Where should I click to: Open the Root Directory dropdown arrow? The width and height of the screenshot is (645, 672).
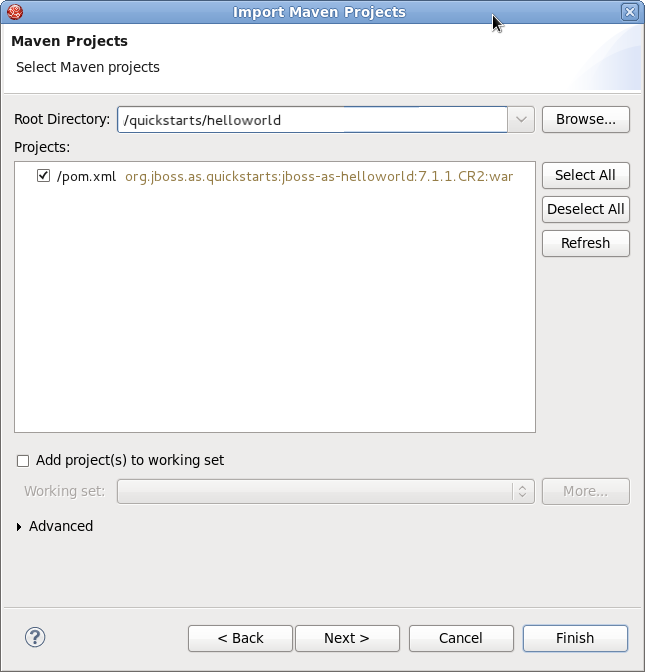521,120
